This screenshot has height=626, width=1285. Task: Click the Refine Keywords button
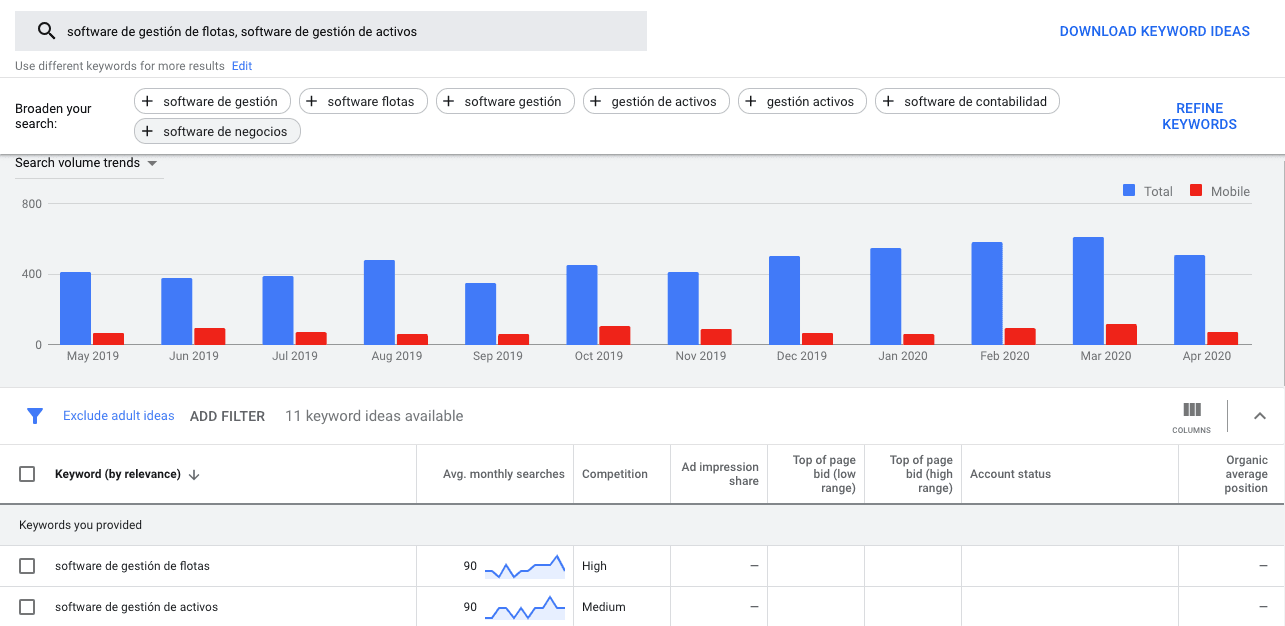tap(1199, 116)
